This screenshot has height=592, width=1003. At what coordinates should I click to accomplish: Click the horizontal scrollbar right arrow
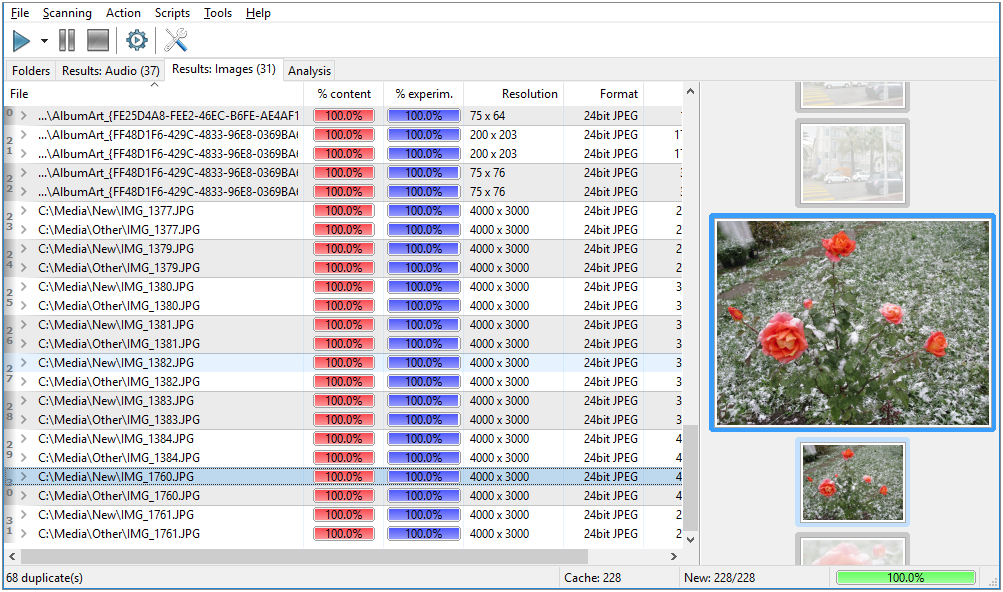click(x=674, y=556)
